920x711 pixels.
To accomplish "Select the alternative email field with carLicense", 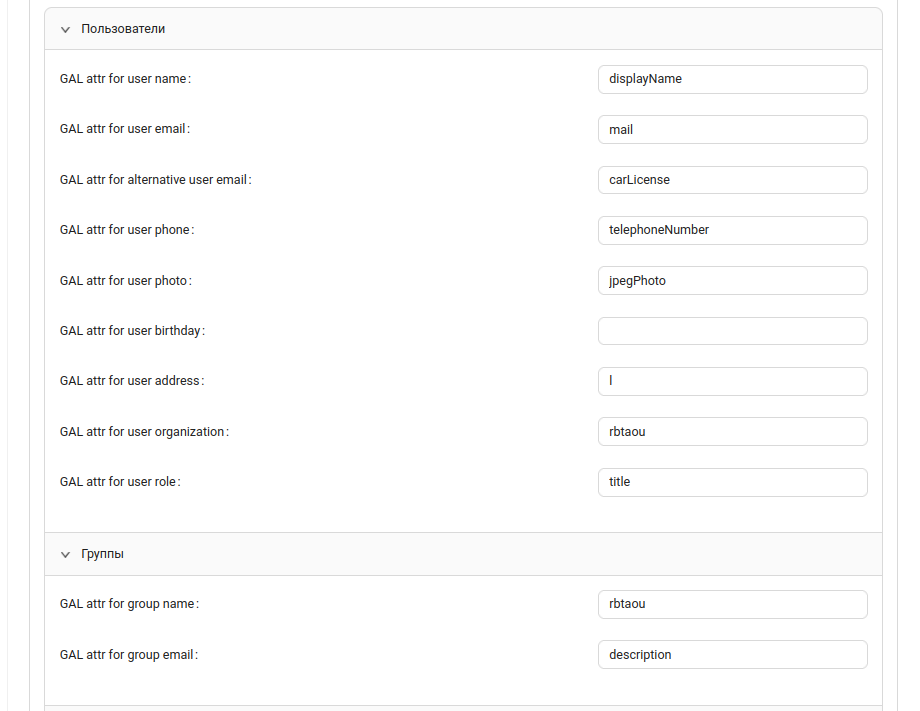I will [732, 180].
